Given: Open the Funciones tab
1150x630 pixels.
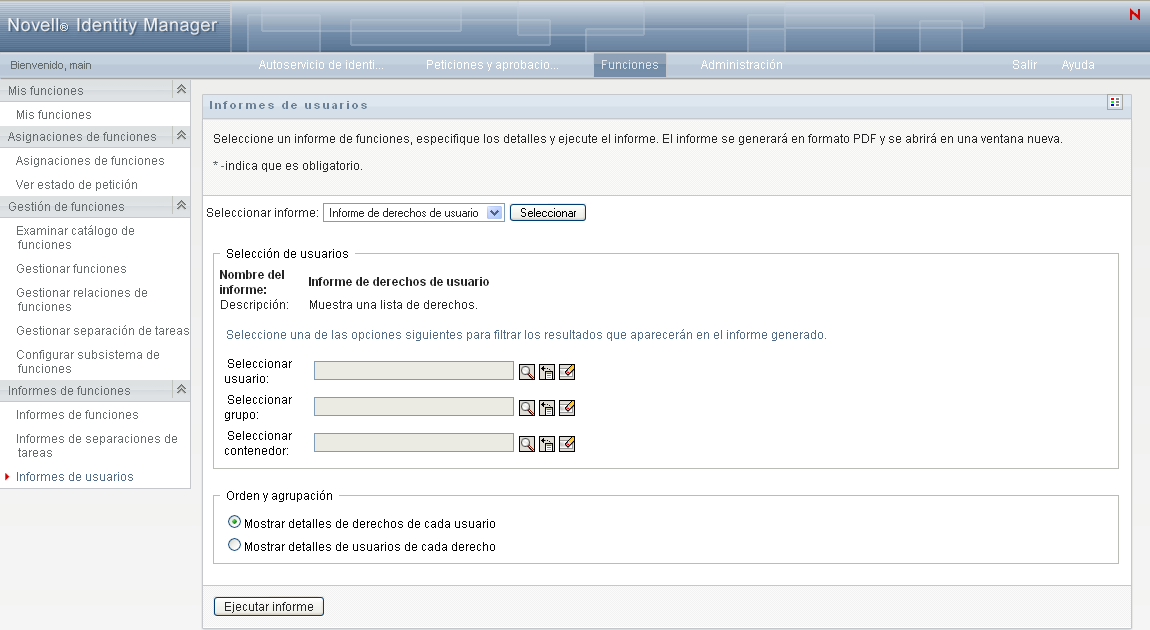Looking at the screenshot, I should pyautogui.click(x=629, y=65).
